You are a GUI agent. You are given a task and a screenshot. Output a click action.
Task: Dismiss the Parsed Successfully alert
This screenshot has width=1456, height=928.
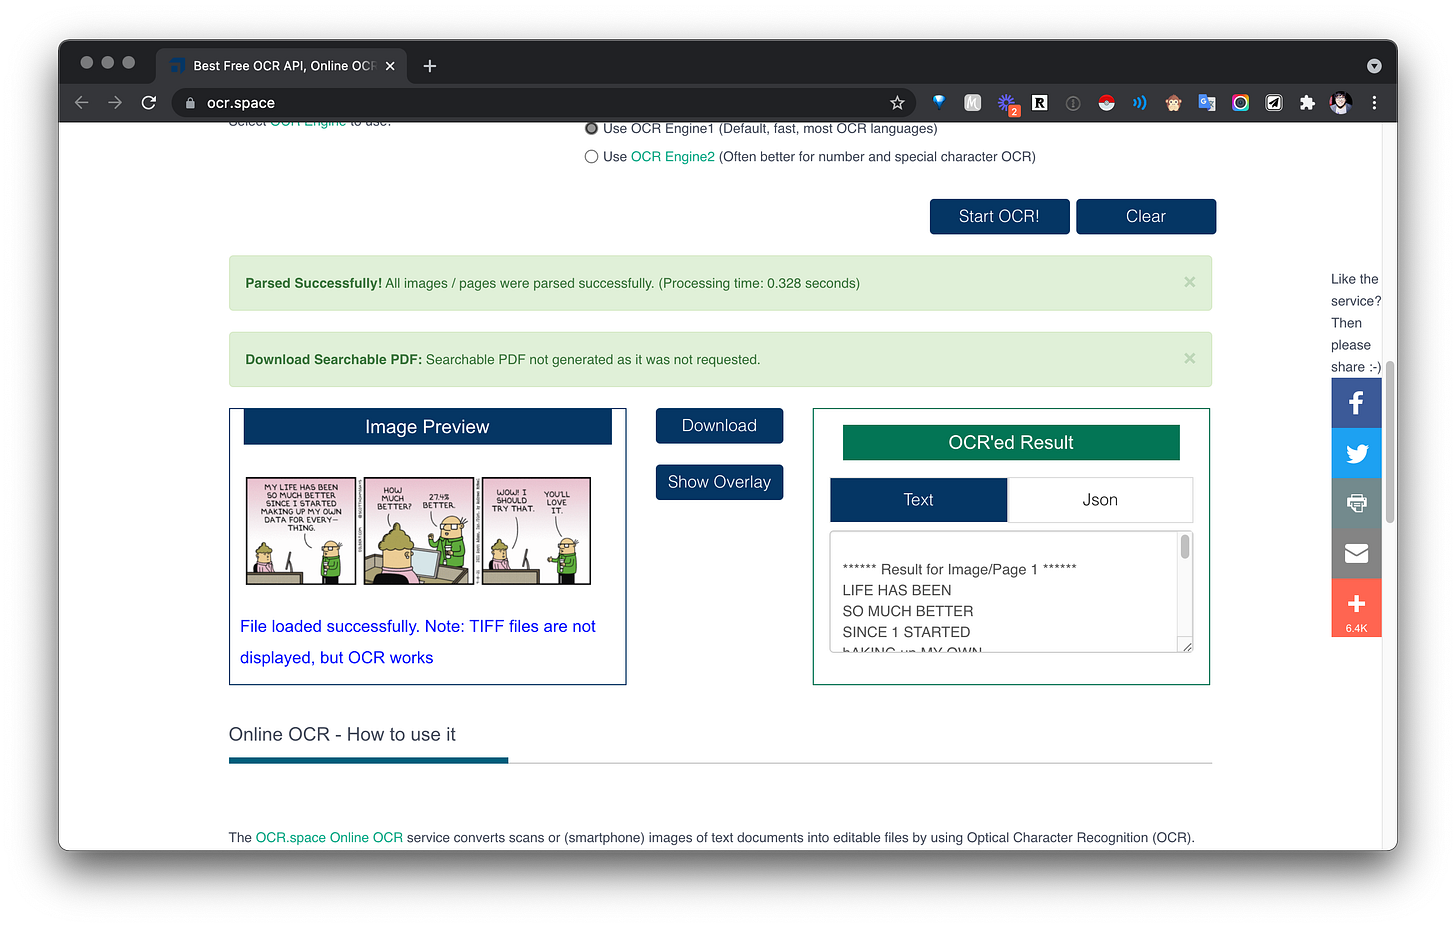pos(1189,282)
